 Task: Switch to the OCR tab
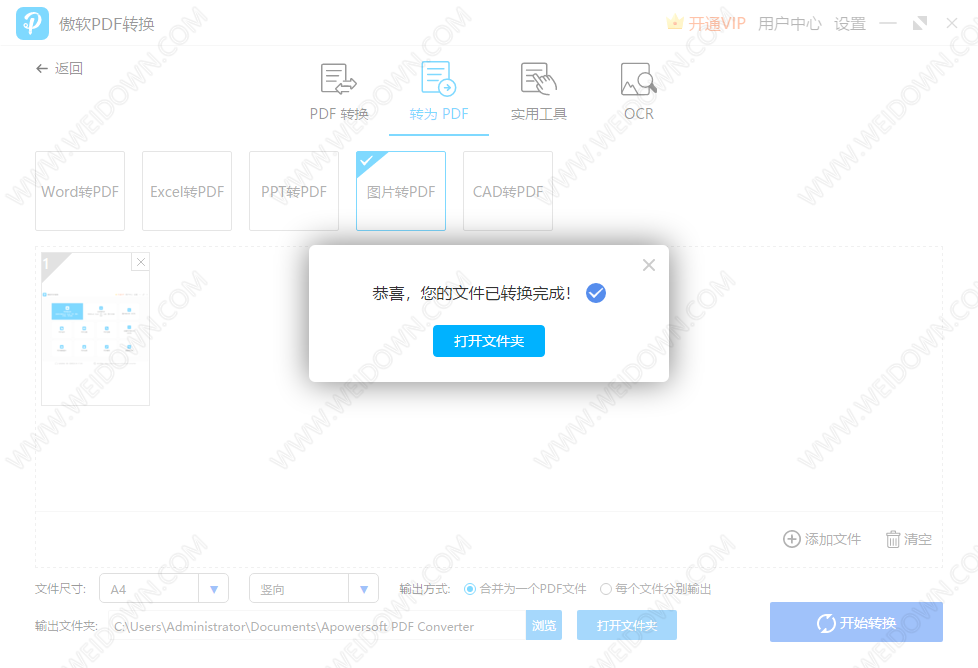639,92
